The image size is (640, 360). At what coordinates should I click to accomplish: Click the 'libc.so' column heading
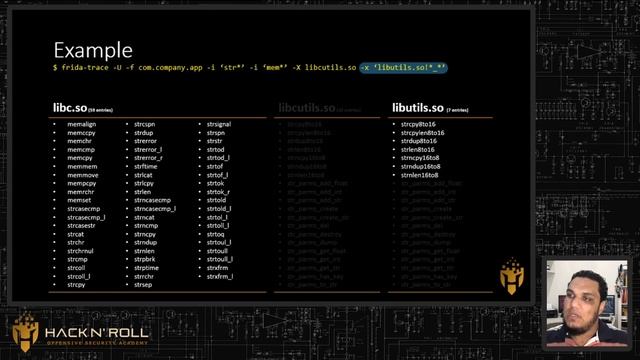click(x=70, y=108)
